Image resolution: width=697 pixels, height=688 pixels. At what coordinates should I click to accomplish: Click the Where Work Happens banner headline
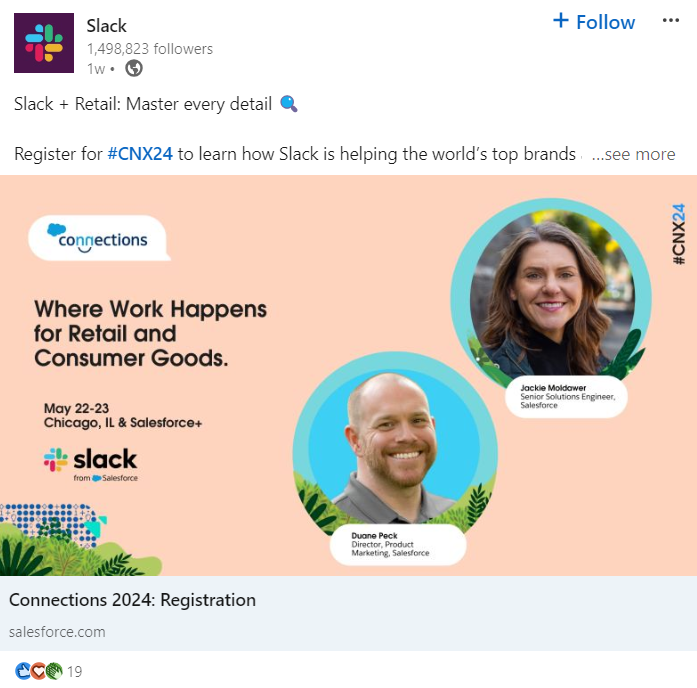click(150, 333)
